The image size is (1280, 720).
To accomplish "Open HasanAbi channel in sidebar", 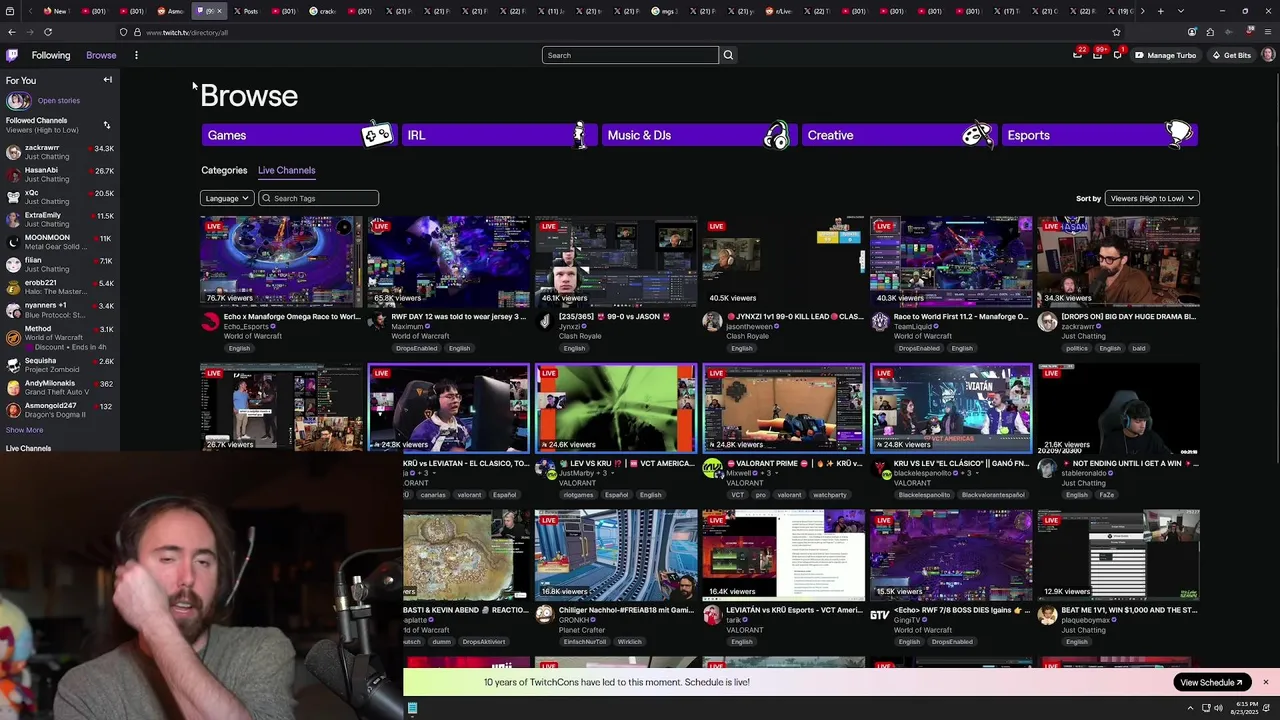I will coord(60,175).
